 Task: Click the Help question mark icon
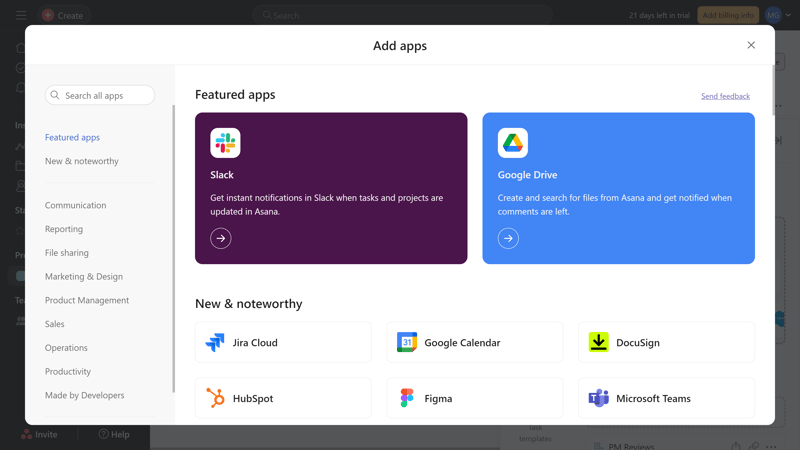coord(104,434)
